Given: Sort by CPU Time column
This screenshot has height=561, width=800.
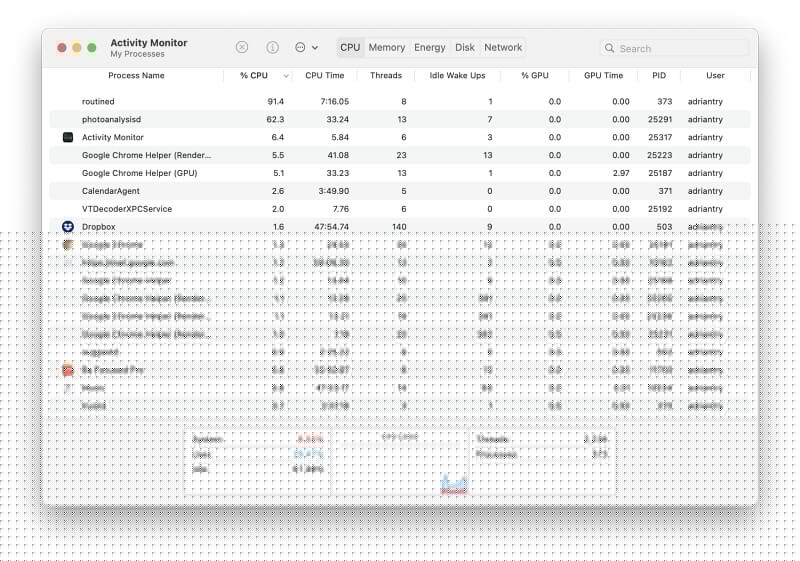Looking at the screenshot, I should (325, 76).
